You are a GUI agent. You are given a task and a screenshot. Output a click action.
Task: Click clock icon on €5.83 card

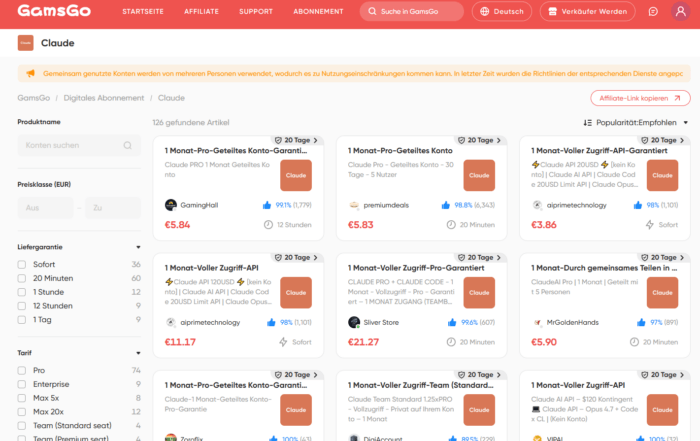coord(451,225)
